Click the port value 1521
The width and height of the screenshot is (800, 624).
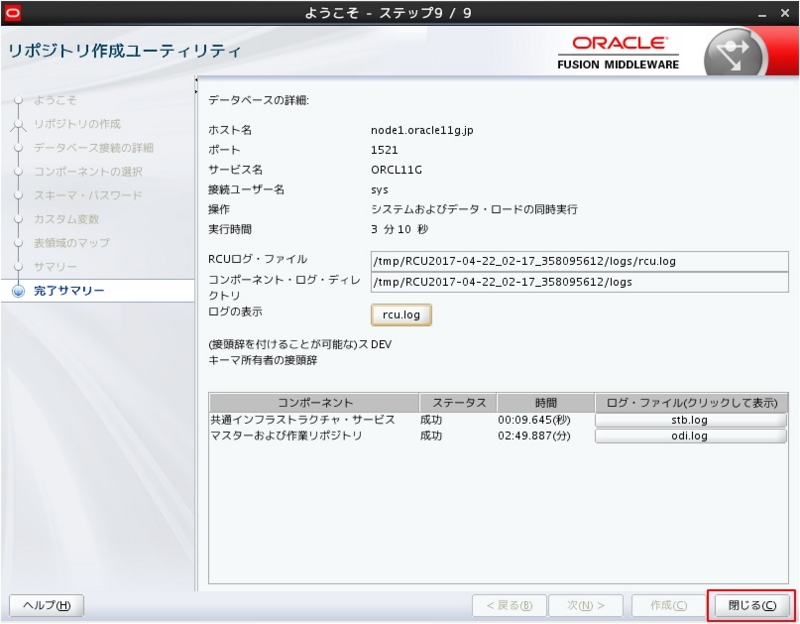pos(384,150)
